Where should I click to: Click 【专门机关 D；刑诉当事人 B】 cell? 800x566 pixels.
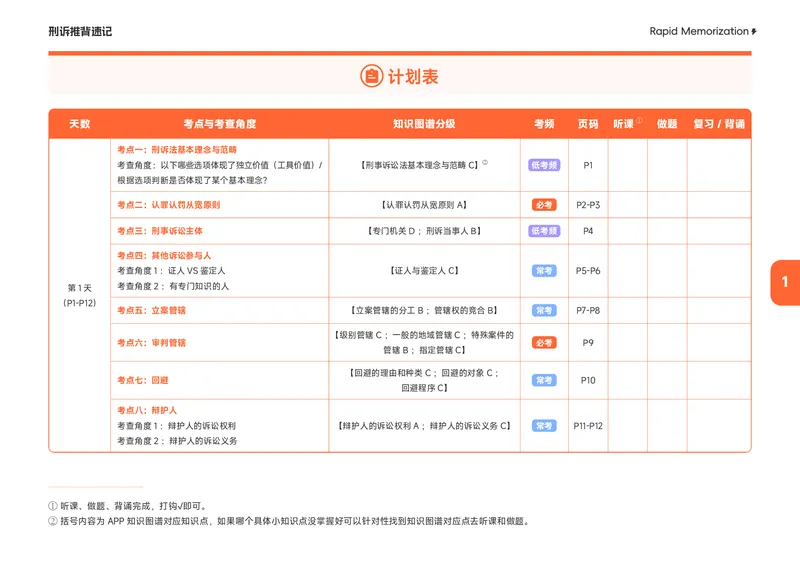pos(424,231)
